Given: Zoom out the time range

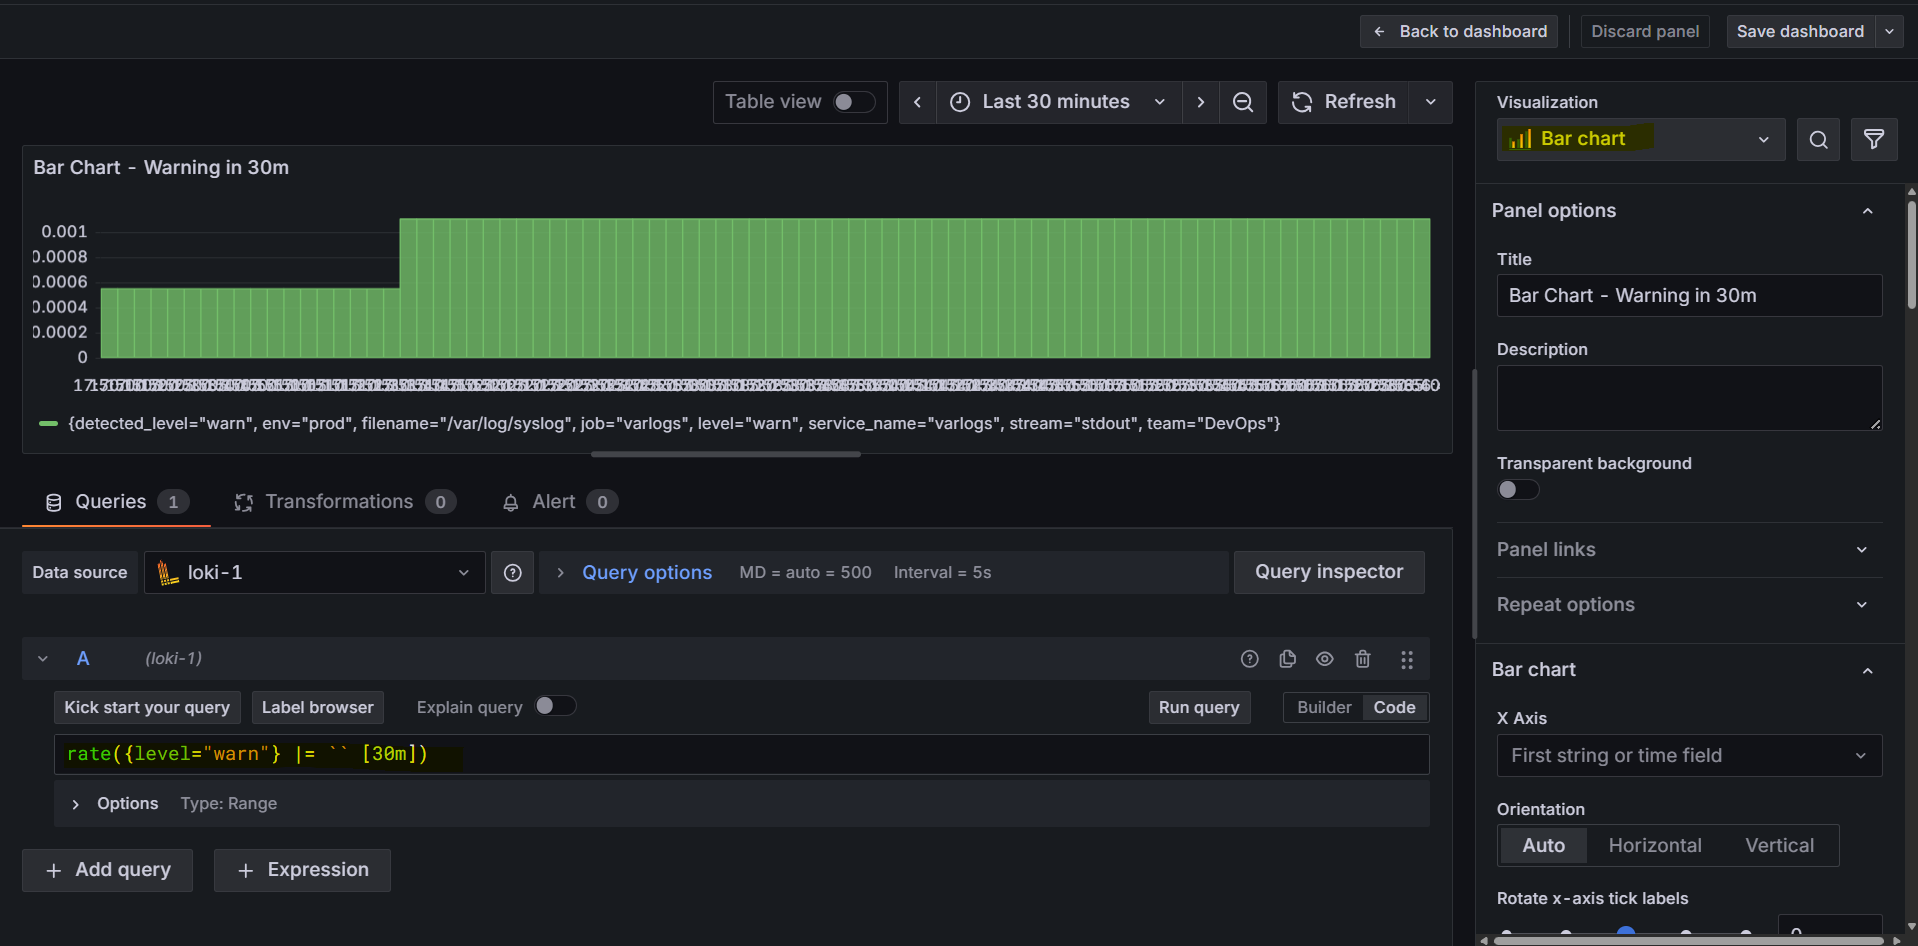Looking at the screenshot, I should point(1243,102).
